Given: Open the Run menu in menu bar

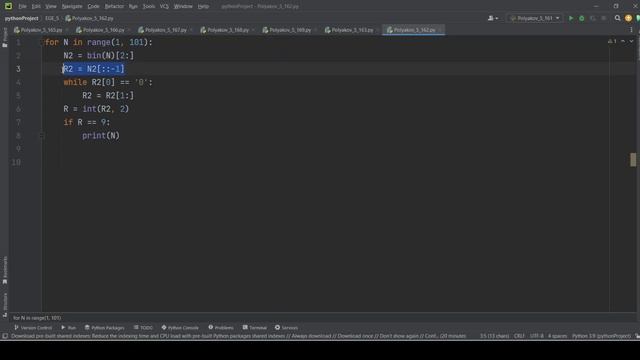Looking at the screenshot, I should tap(133, 6).
